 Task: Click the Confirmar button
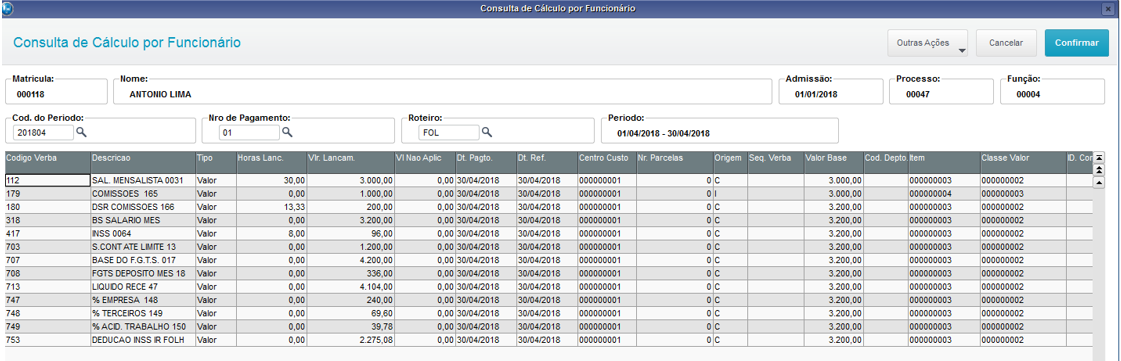1077,43
